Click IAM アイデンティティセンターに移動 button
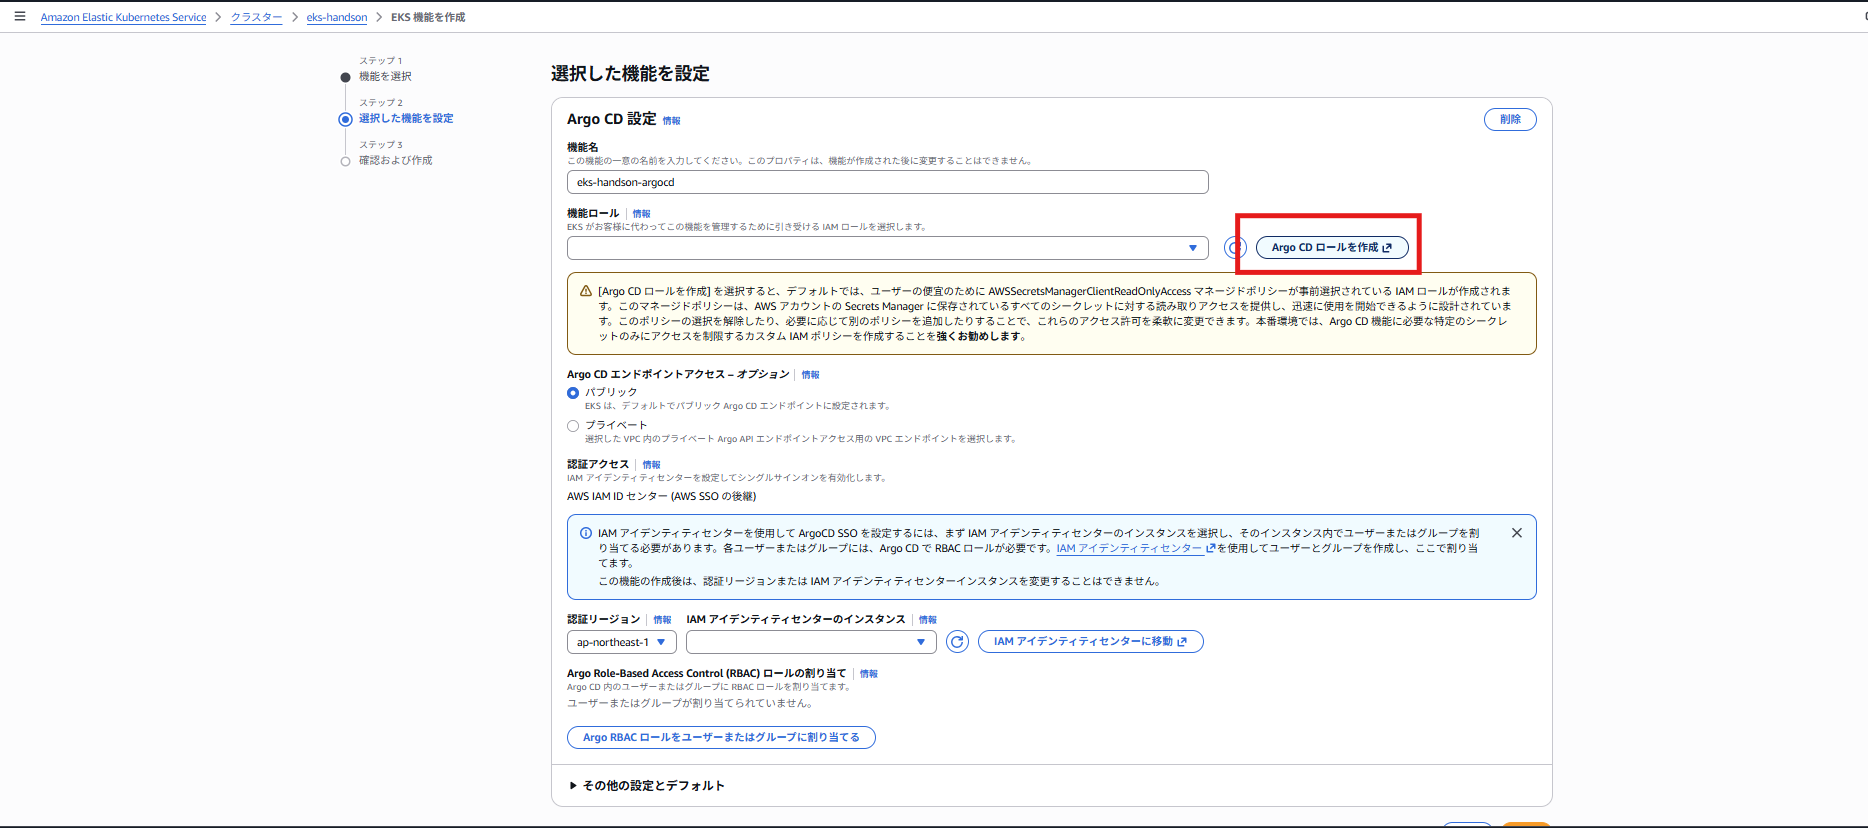The image size is (1868, 828). [x=1091, y=642]
